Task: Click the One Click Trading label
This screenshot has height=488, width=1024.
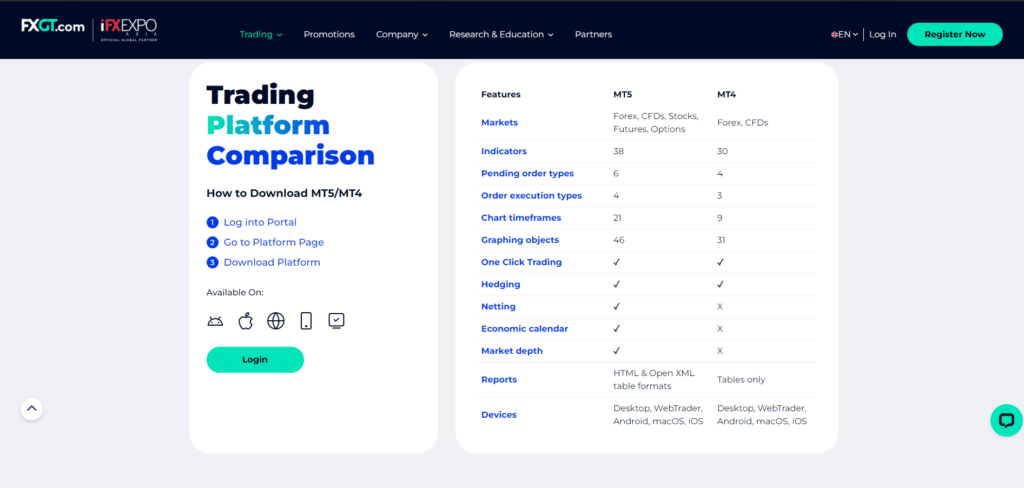Action: [x=521, y=263]
